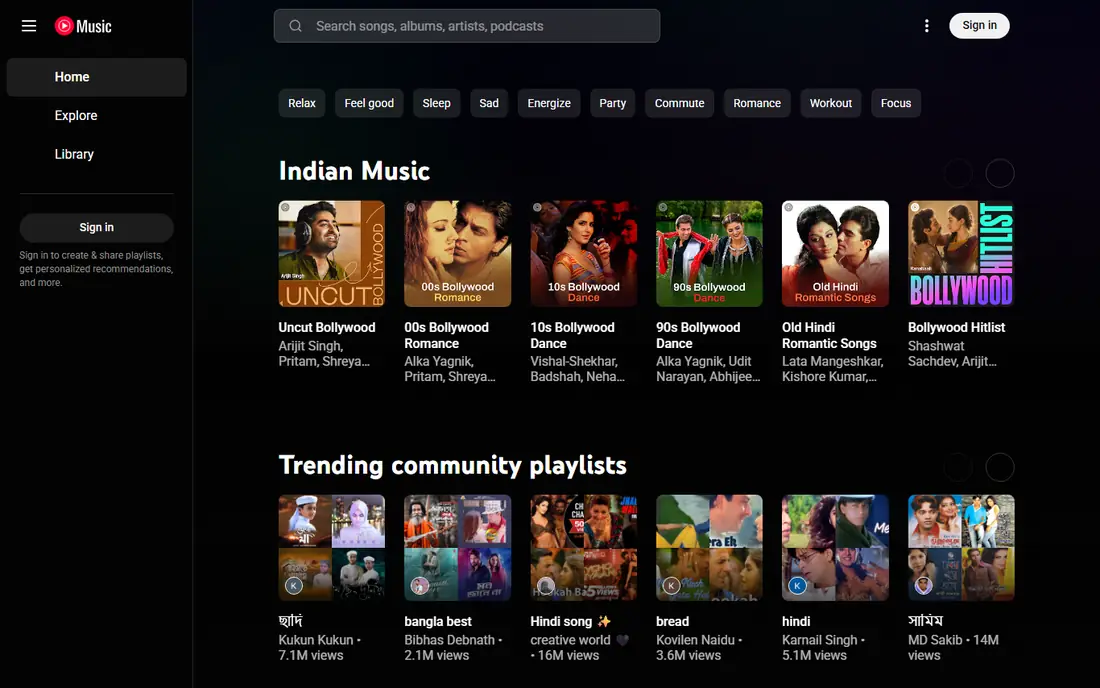Click Sign in button in sidebar
The width and height of the screenshot is (1100, 688).
pyautogui.click(x=97, y=227)
